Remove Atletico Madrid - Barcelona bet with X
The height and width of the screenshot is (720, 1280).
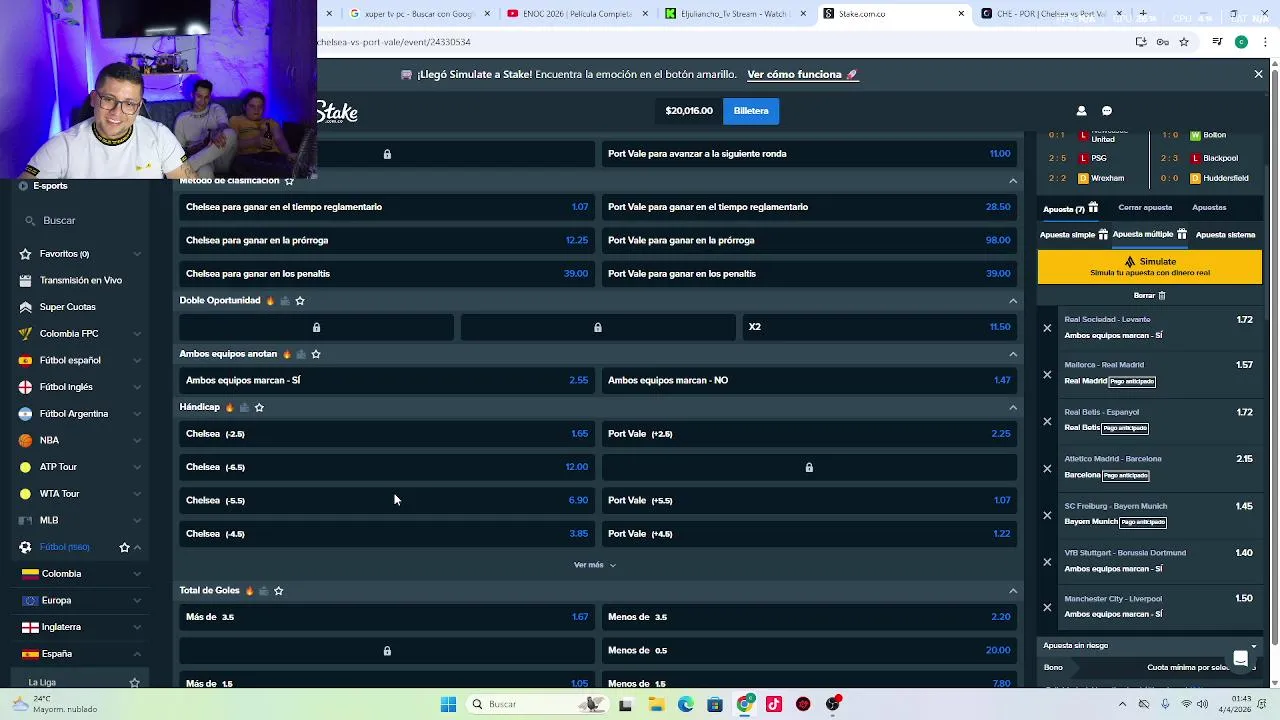1047,468
